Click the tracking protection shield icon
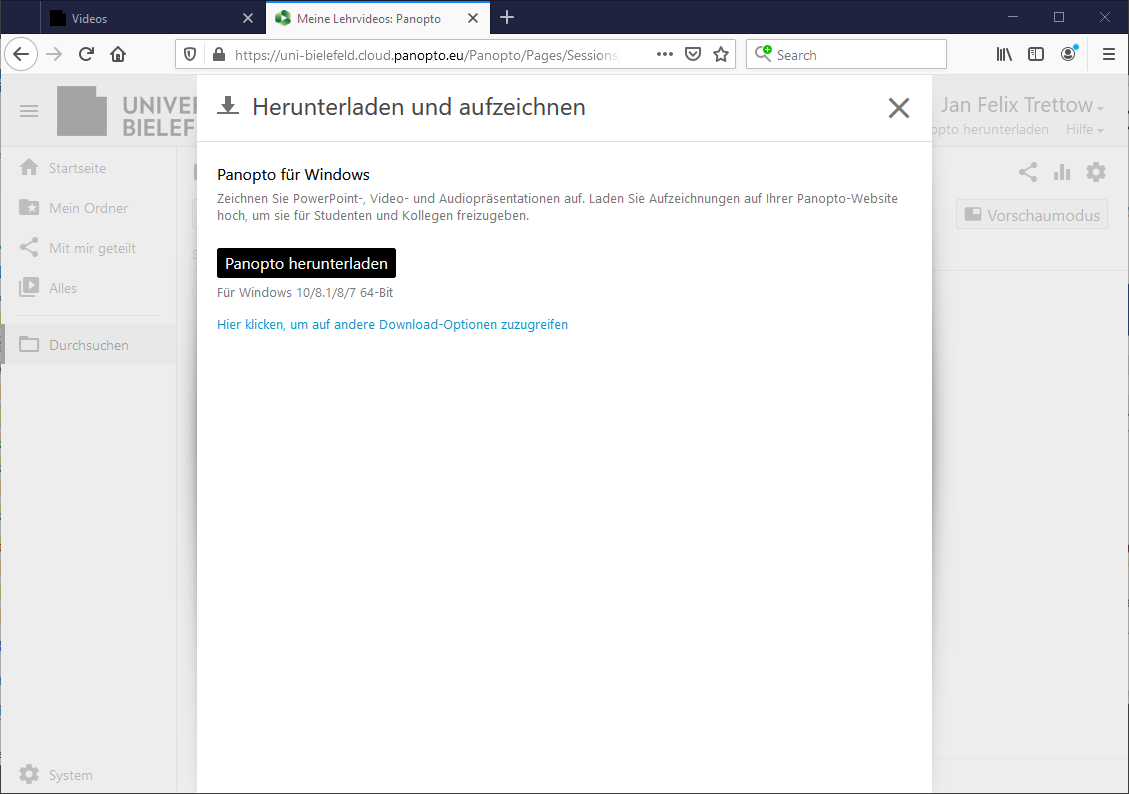This screenshot has width=1129, height=794. [190, 55]
